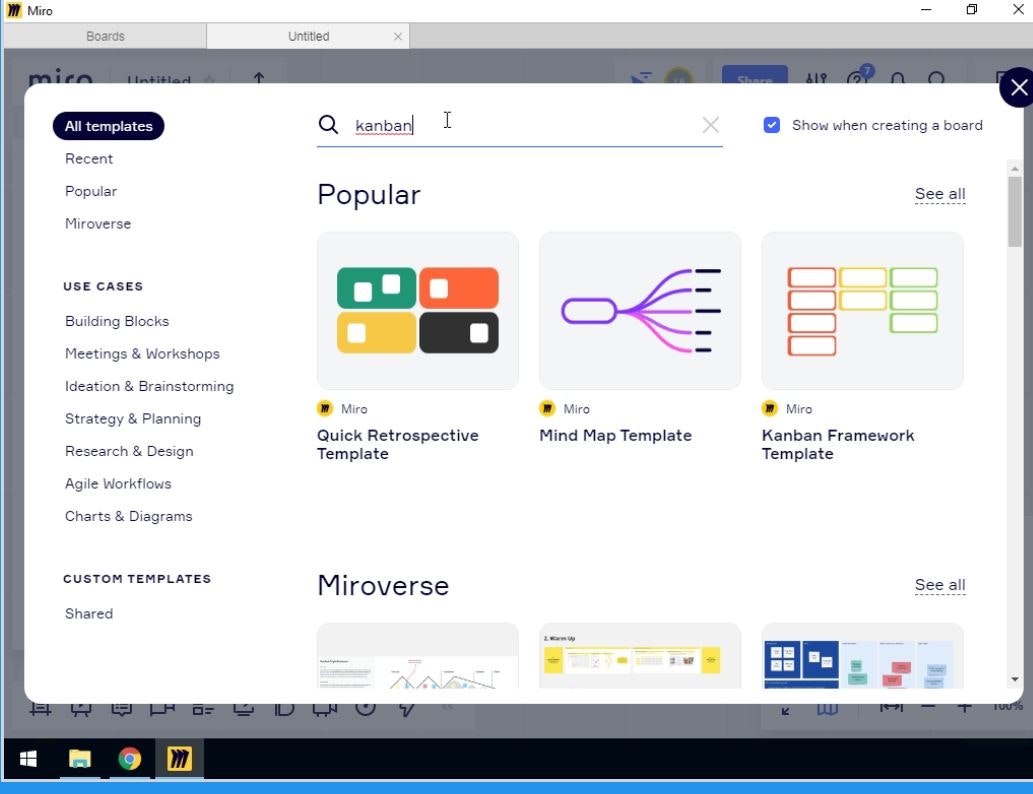Screen dimensions: 1033x794
Task: Pick the Kanban Framework template thumbnail
Action: point(862,310)
